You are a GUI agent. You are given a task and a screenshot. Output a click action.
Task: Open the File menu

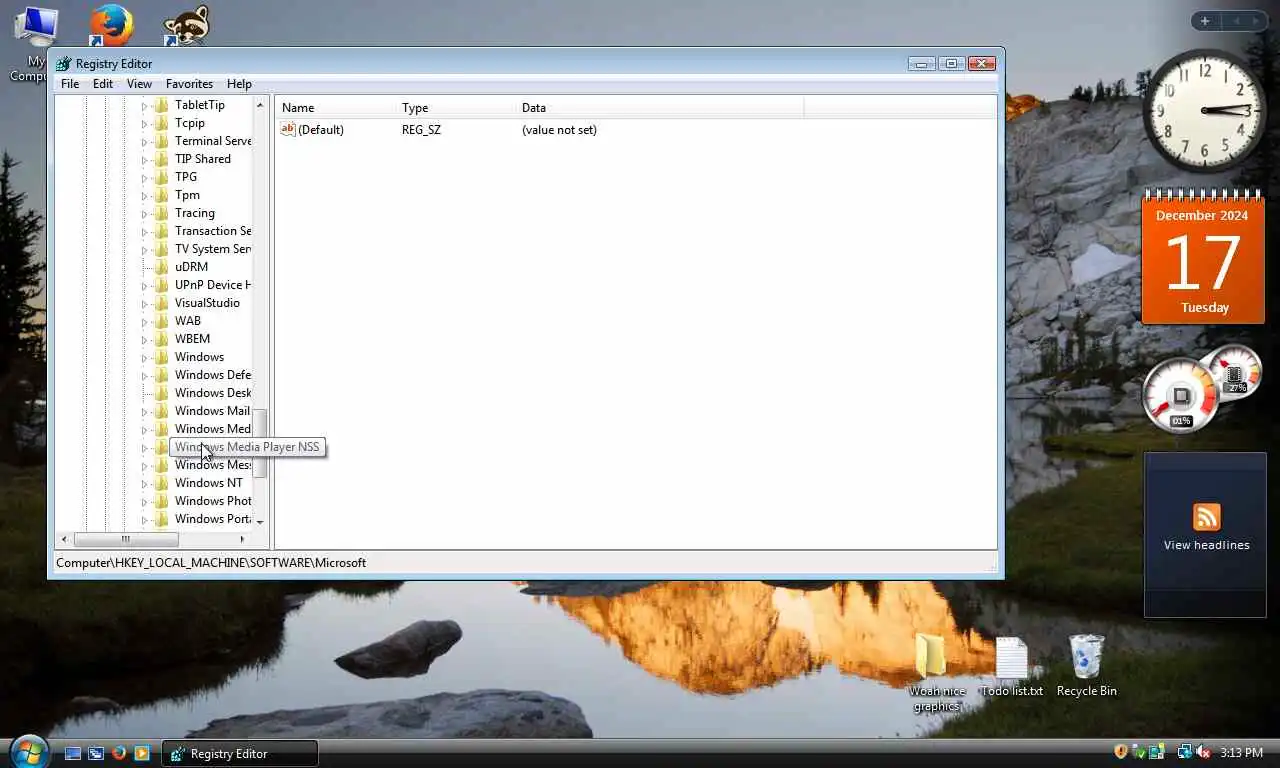pos(70,84)
